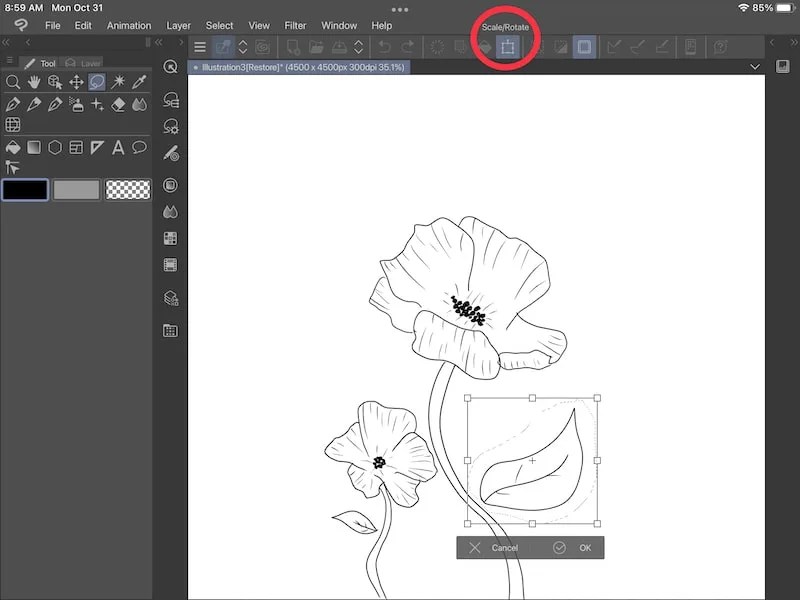Select the Eraser tool
This screenshot has height=600, width=800.
tap(118, 105)
